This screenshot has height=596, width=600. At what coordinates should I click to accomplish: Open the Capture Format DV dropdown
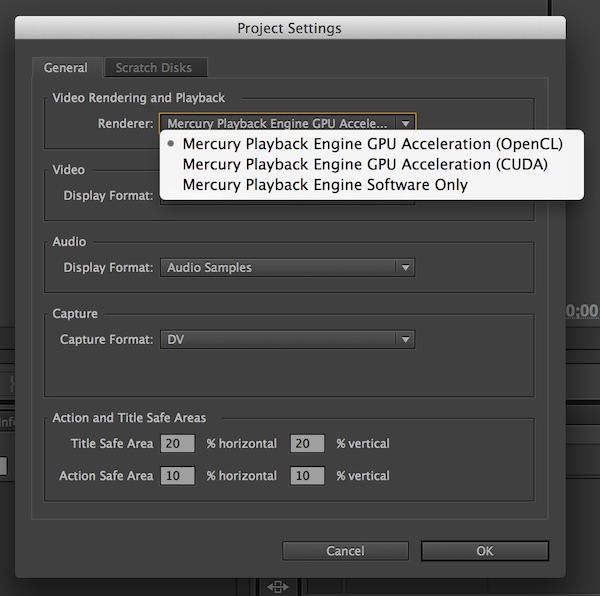(x=287, y=339)
